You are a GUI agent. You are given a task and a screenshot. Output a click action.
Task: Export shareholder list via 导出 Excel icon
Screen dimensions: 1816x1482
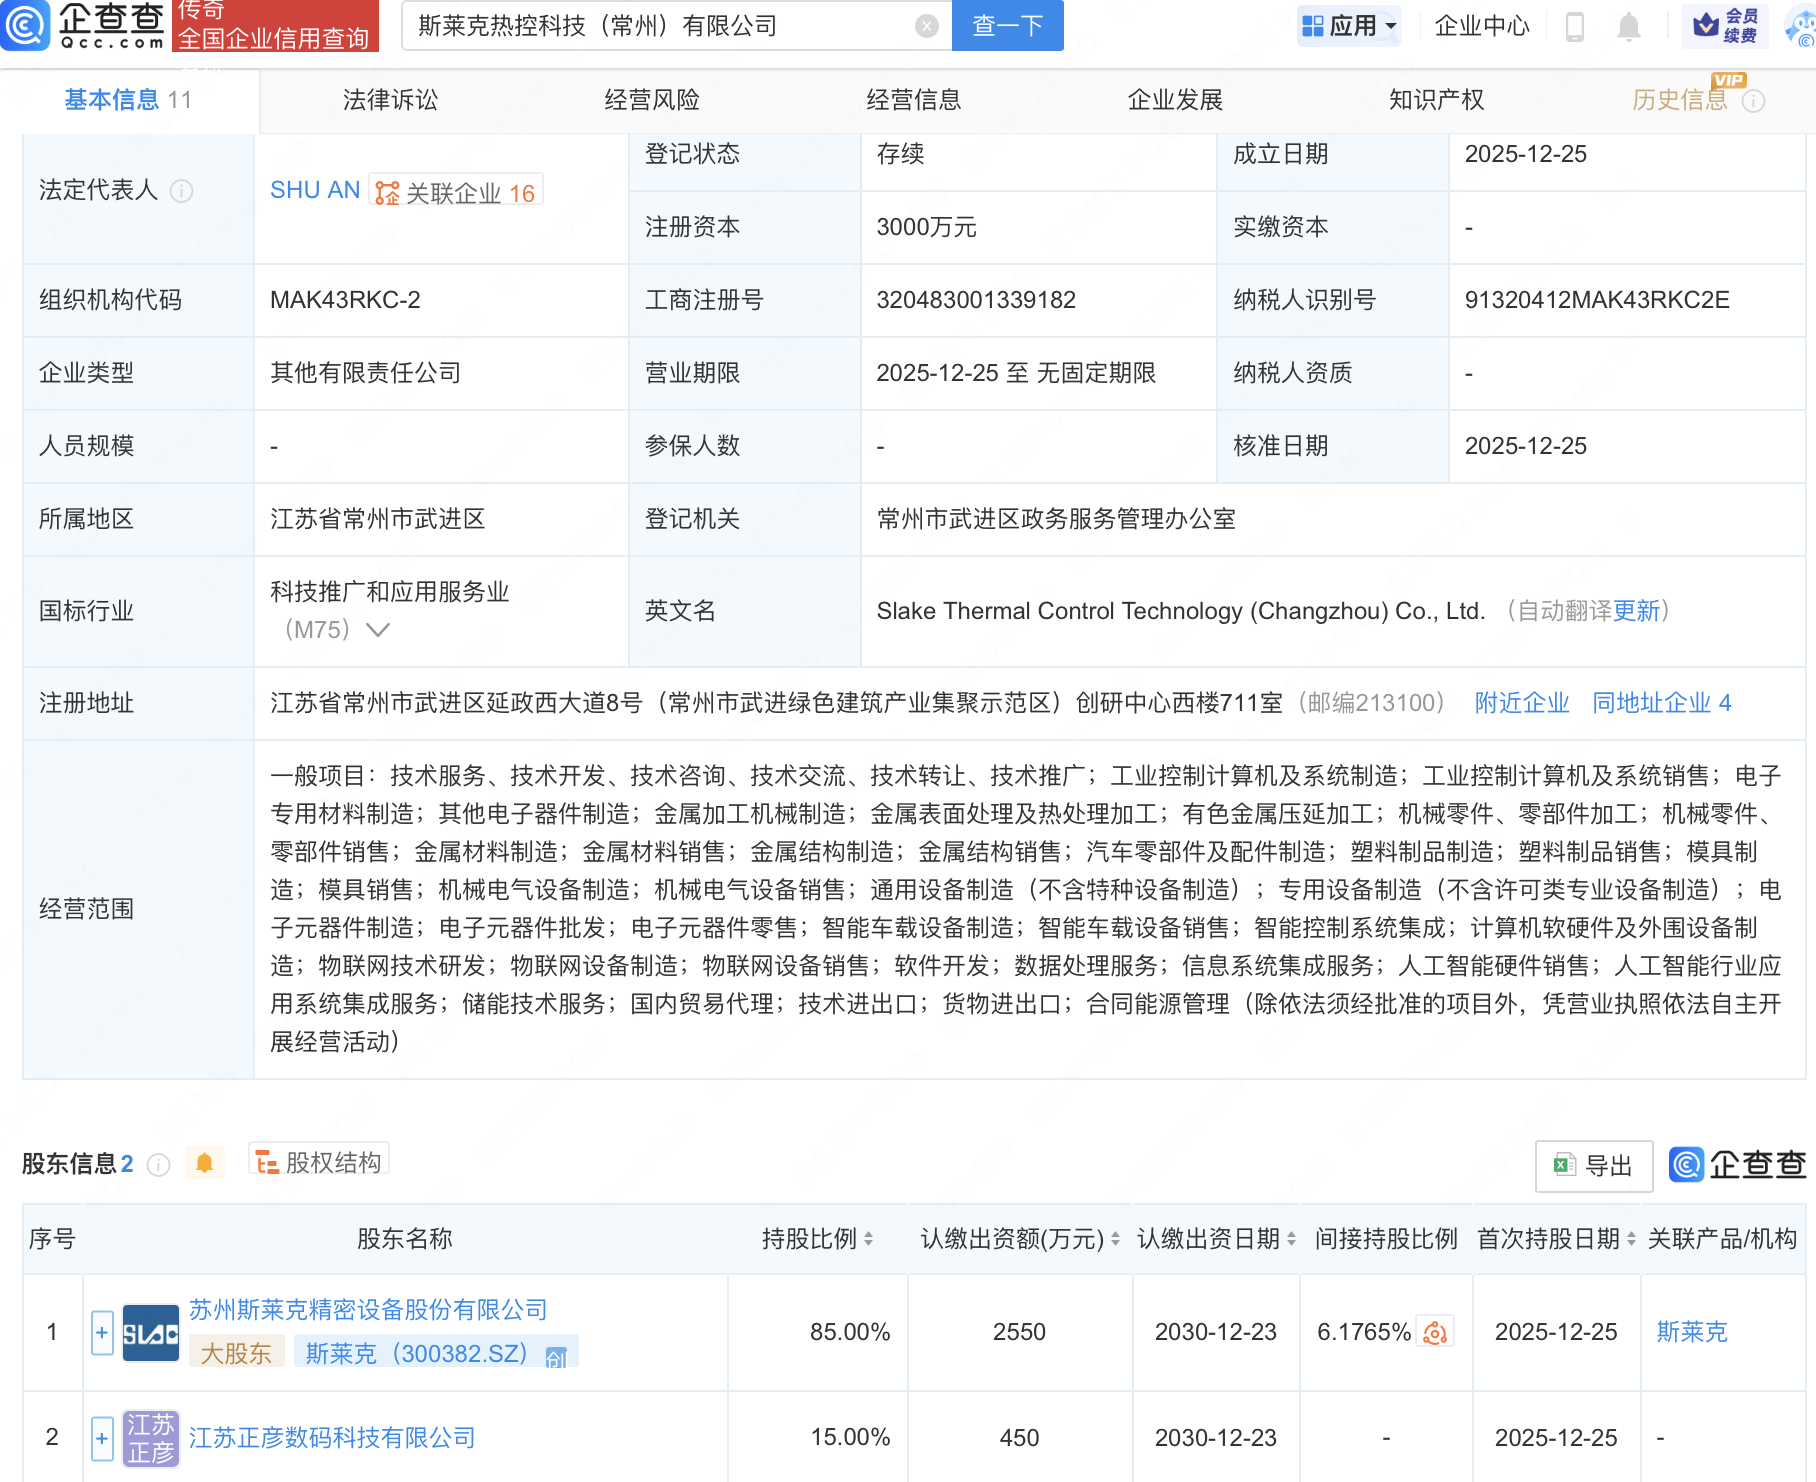(1592, 1166)
